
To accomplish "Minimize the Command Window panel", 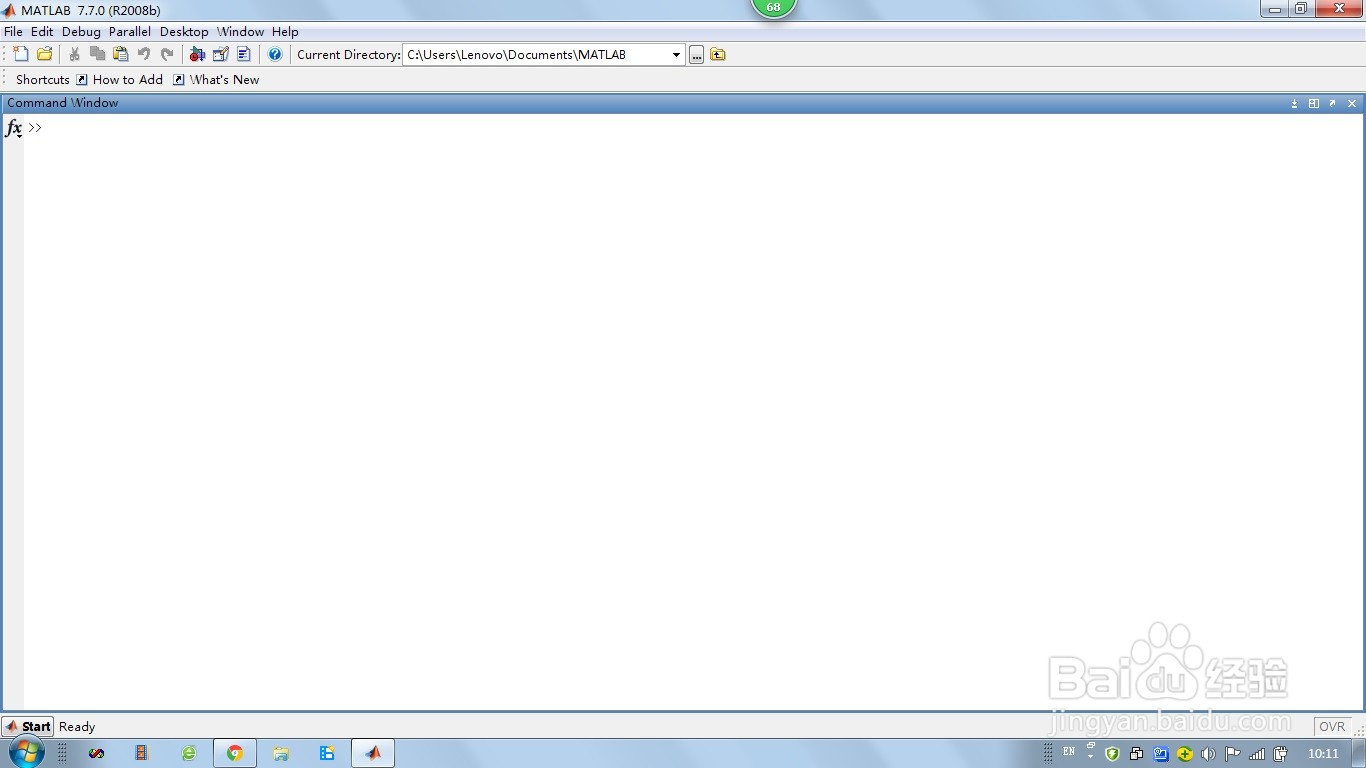I will [1294, 103].
